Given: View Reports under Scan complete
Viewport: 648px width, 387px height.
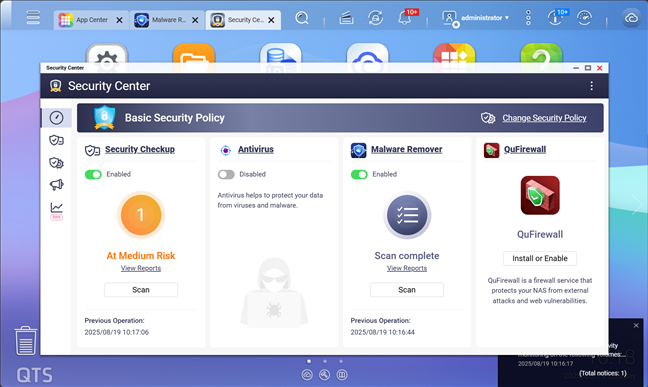Looking at the screenshot, I should [407, 268].
